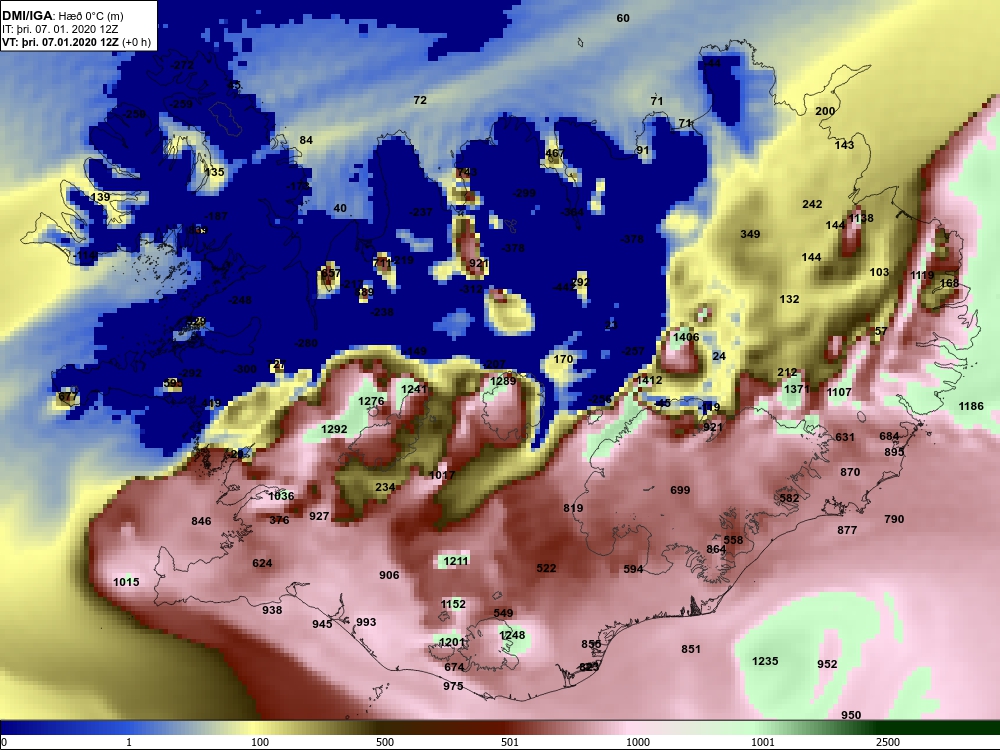
Task: Click the map value 139 in the northwest
Action: (100, 198)
